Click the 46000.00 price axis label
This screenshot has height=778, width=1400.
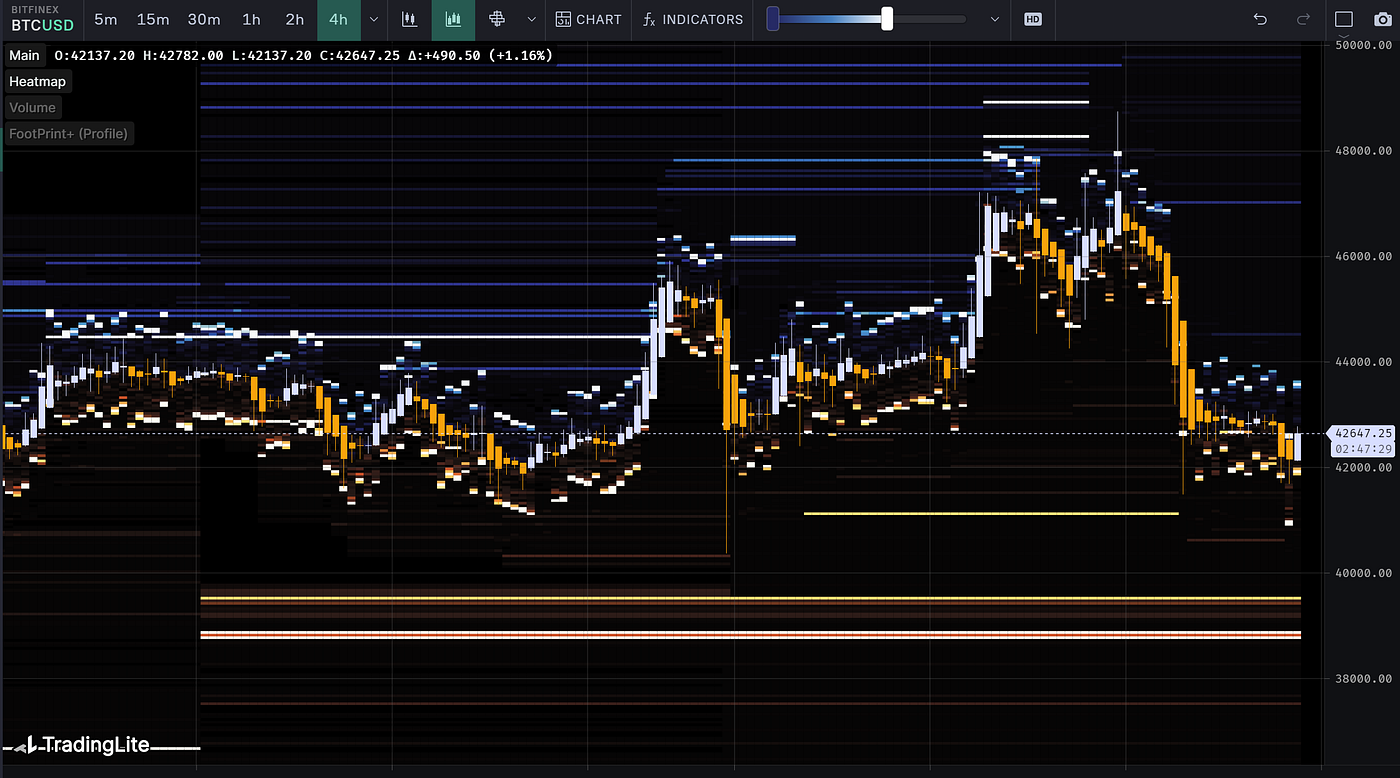(x=1364, y=256)
